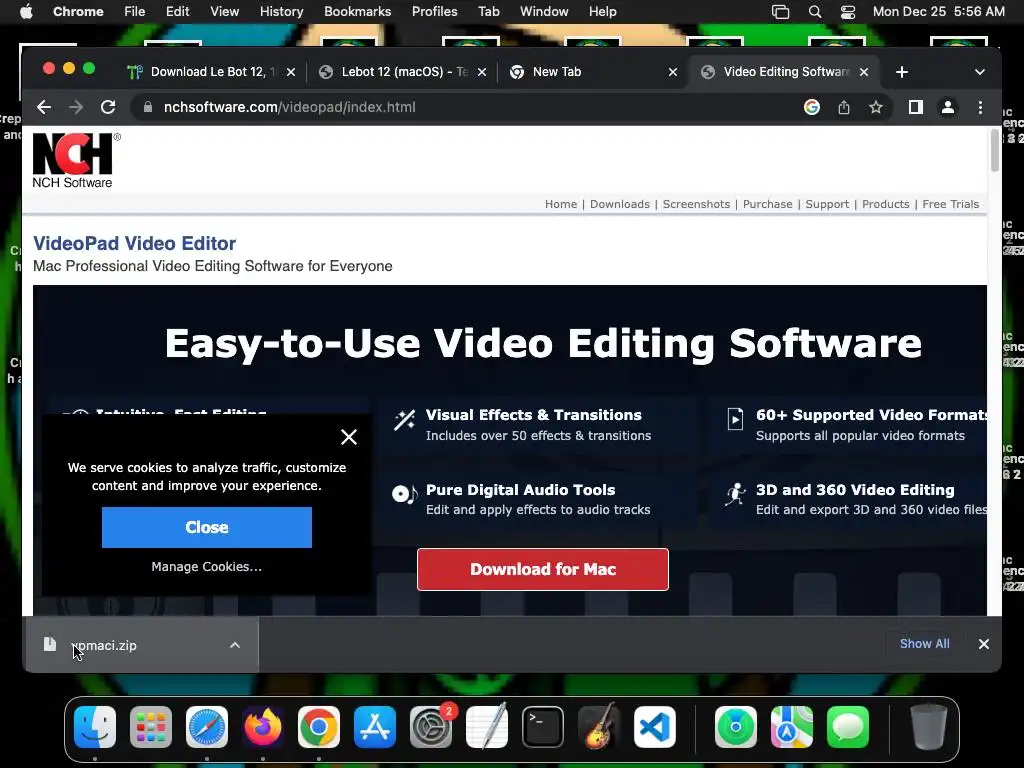Open the Purchase navigation link
1024x768 pixels.
767,204
